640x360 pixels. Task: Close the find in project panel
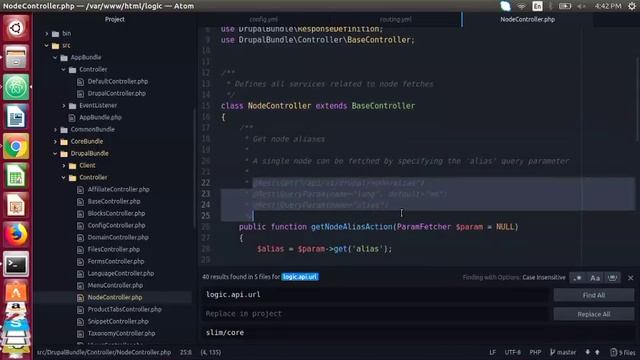[x=631, y=278]
